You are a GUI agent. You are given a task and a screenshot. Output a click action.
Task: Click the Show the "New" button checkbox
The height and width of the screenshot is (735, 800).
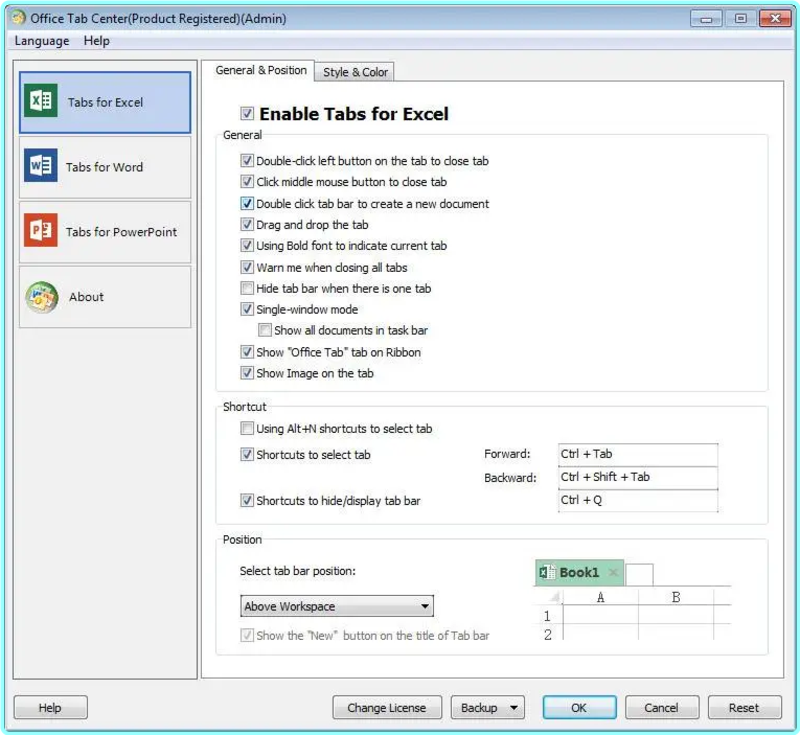247,635
